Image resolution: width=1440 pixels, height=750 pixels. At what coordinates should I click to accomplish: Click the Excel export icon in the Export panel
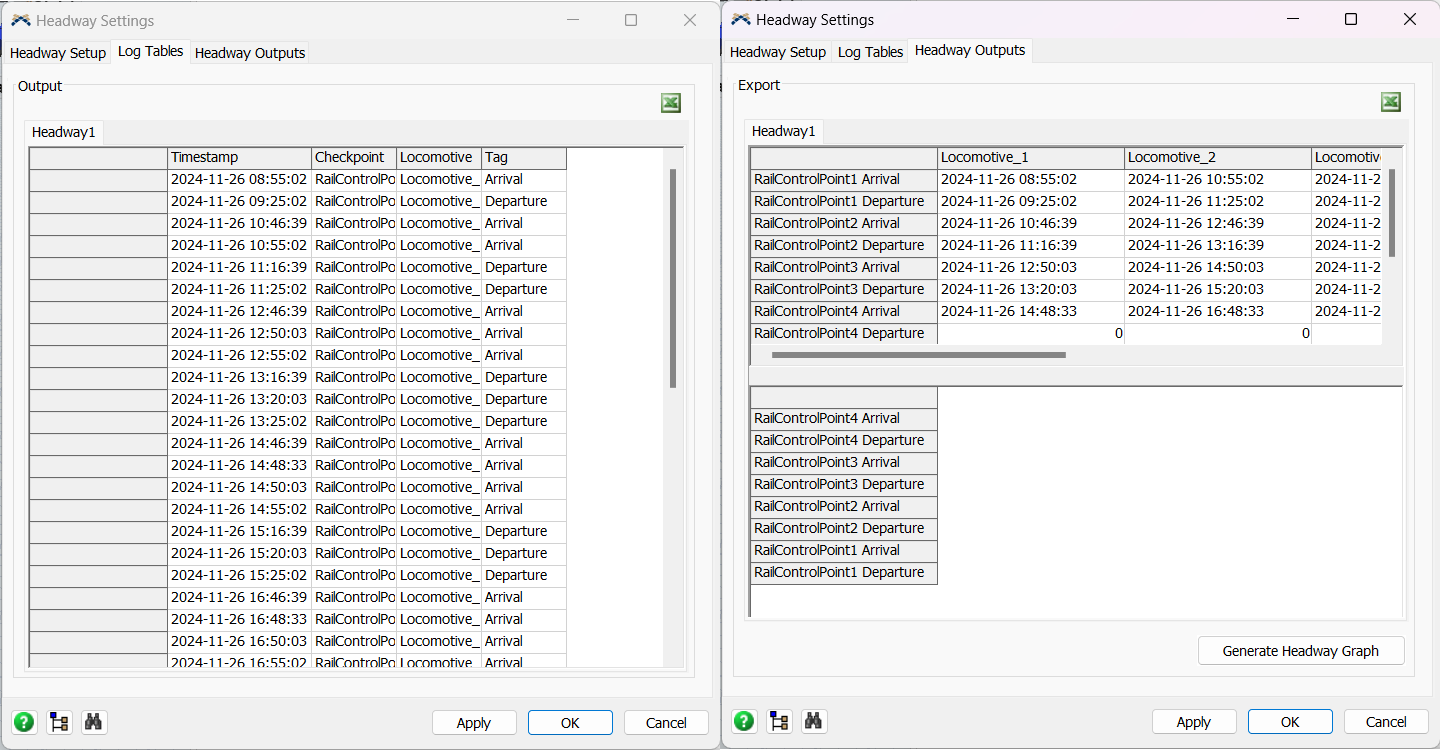point(1391,102)
